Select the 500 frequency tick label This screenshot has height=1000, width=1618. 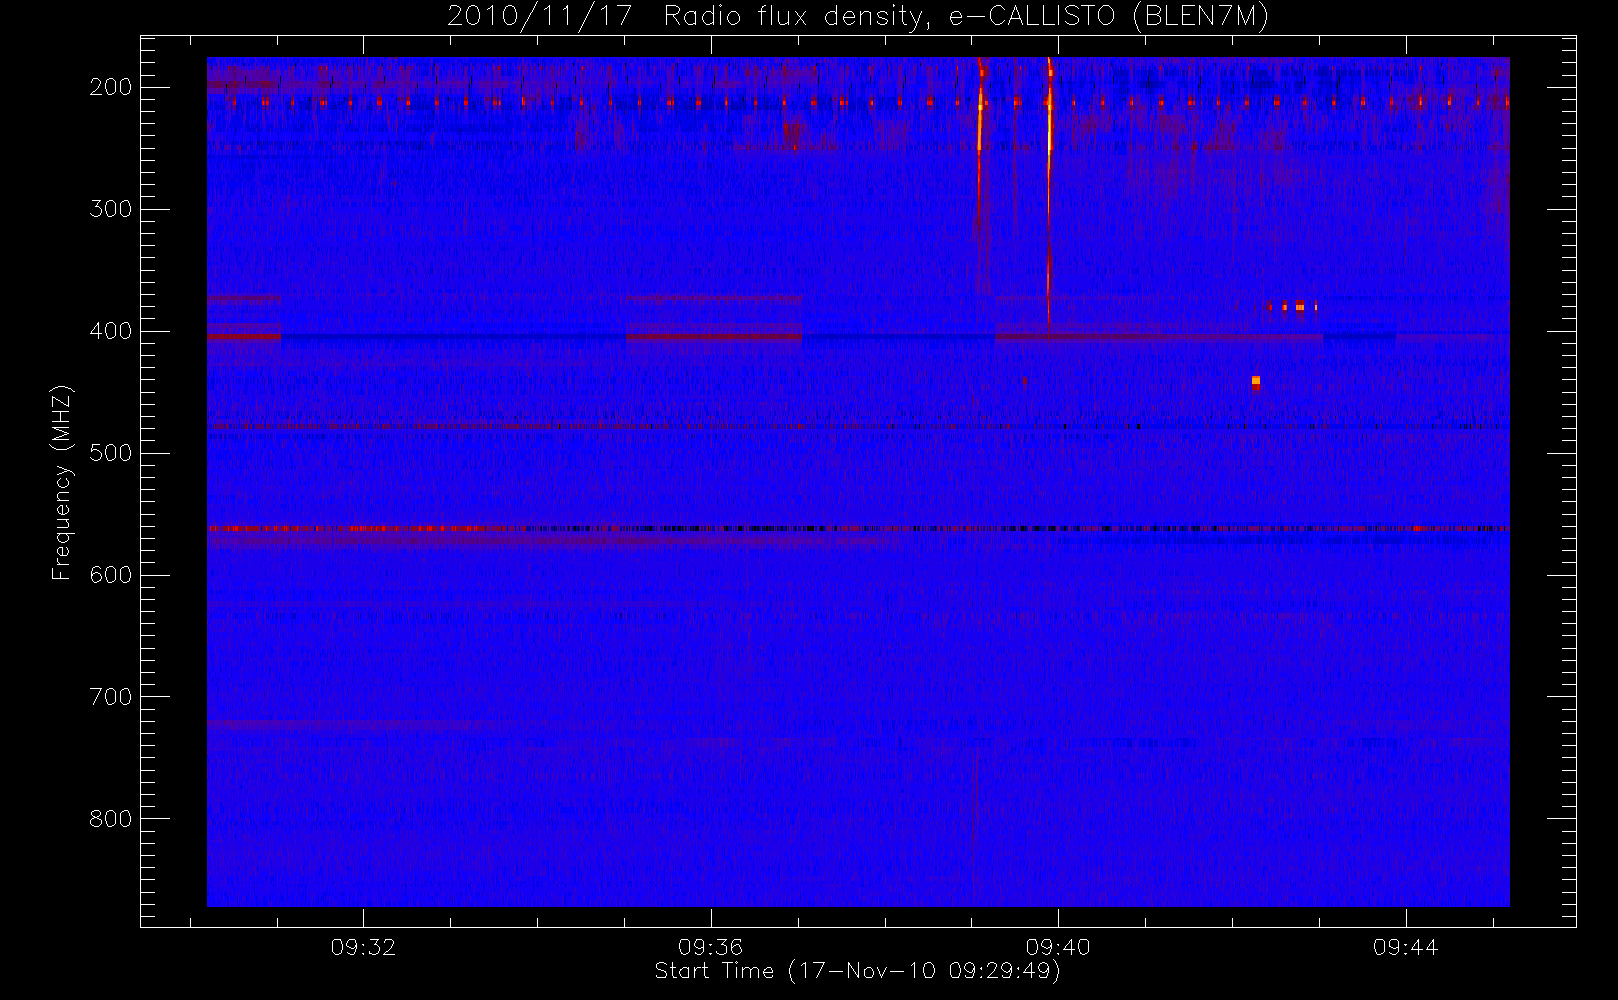click(111, 453)
